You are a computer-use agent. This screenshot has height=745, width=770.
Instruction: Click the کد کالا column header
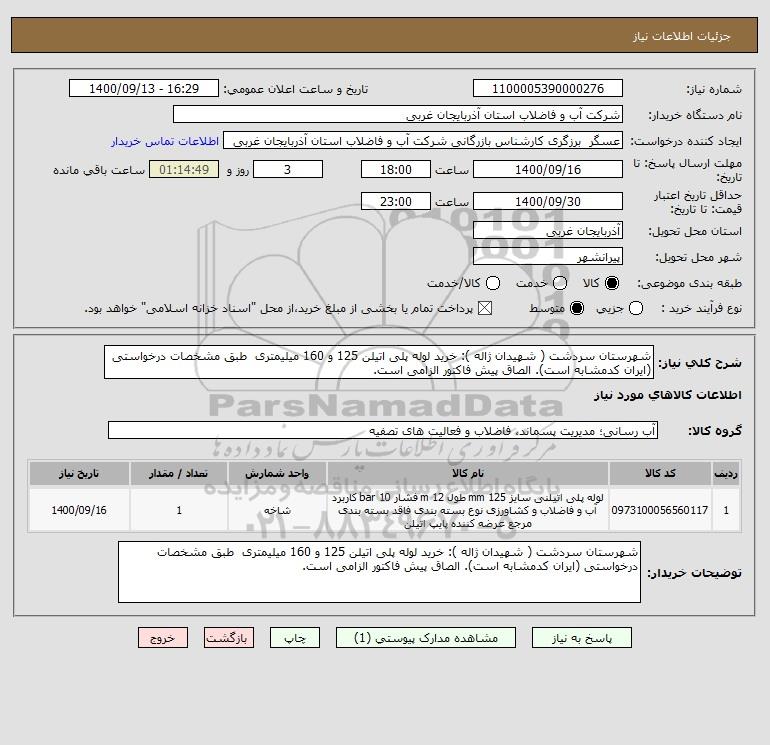(660, 473)
